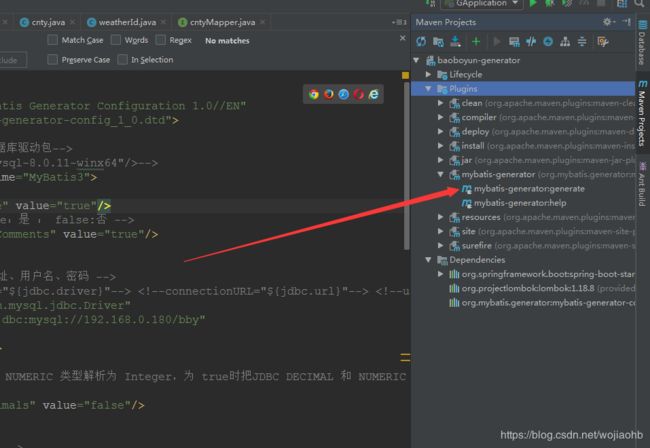Enable Words checkbox in search bar
Viewport: 650px width, 448px height.
coord(116,40)
